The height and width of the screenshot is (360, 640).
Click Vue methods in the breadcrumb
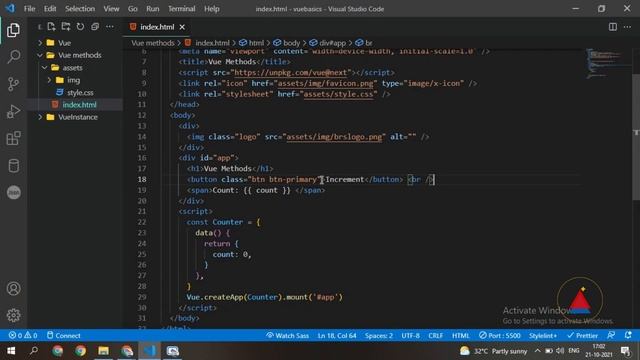(153, 43)
